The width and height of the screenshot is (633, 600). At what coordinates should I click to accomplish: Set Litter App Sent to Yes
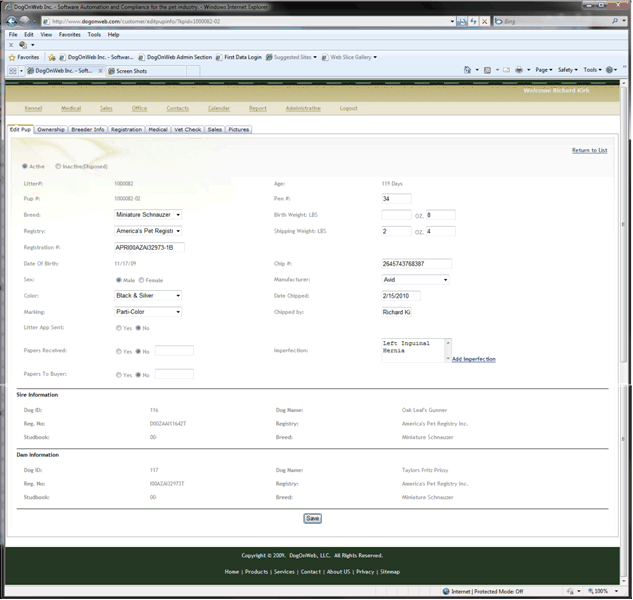point(119,327)
